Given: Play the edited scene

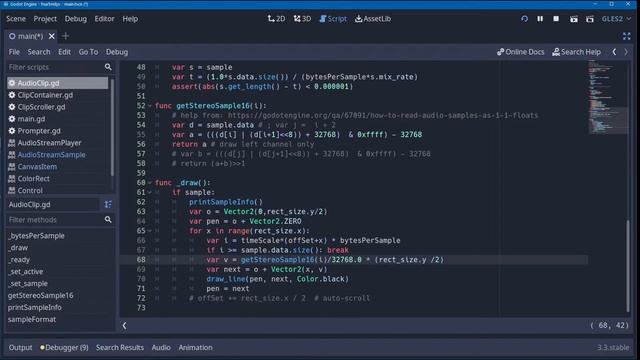Looking at the screenshot, I should tap(573, 19).
